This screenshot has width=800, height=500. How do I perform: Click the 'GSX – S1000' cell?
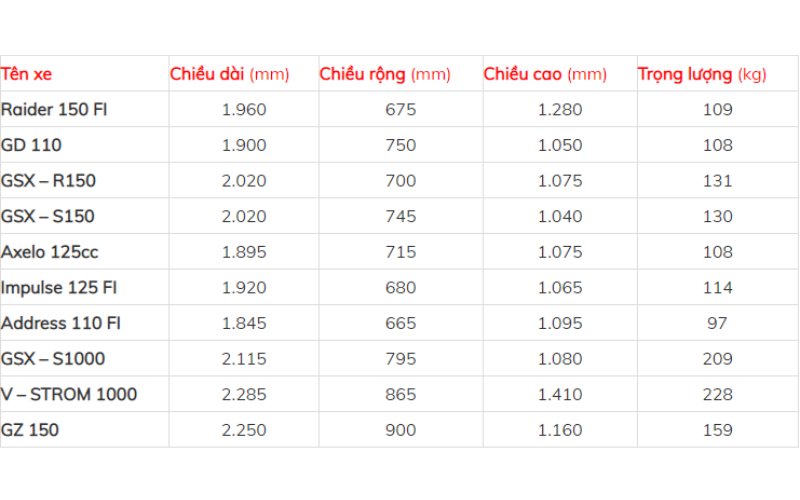click(x=53, y=358)
